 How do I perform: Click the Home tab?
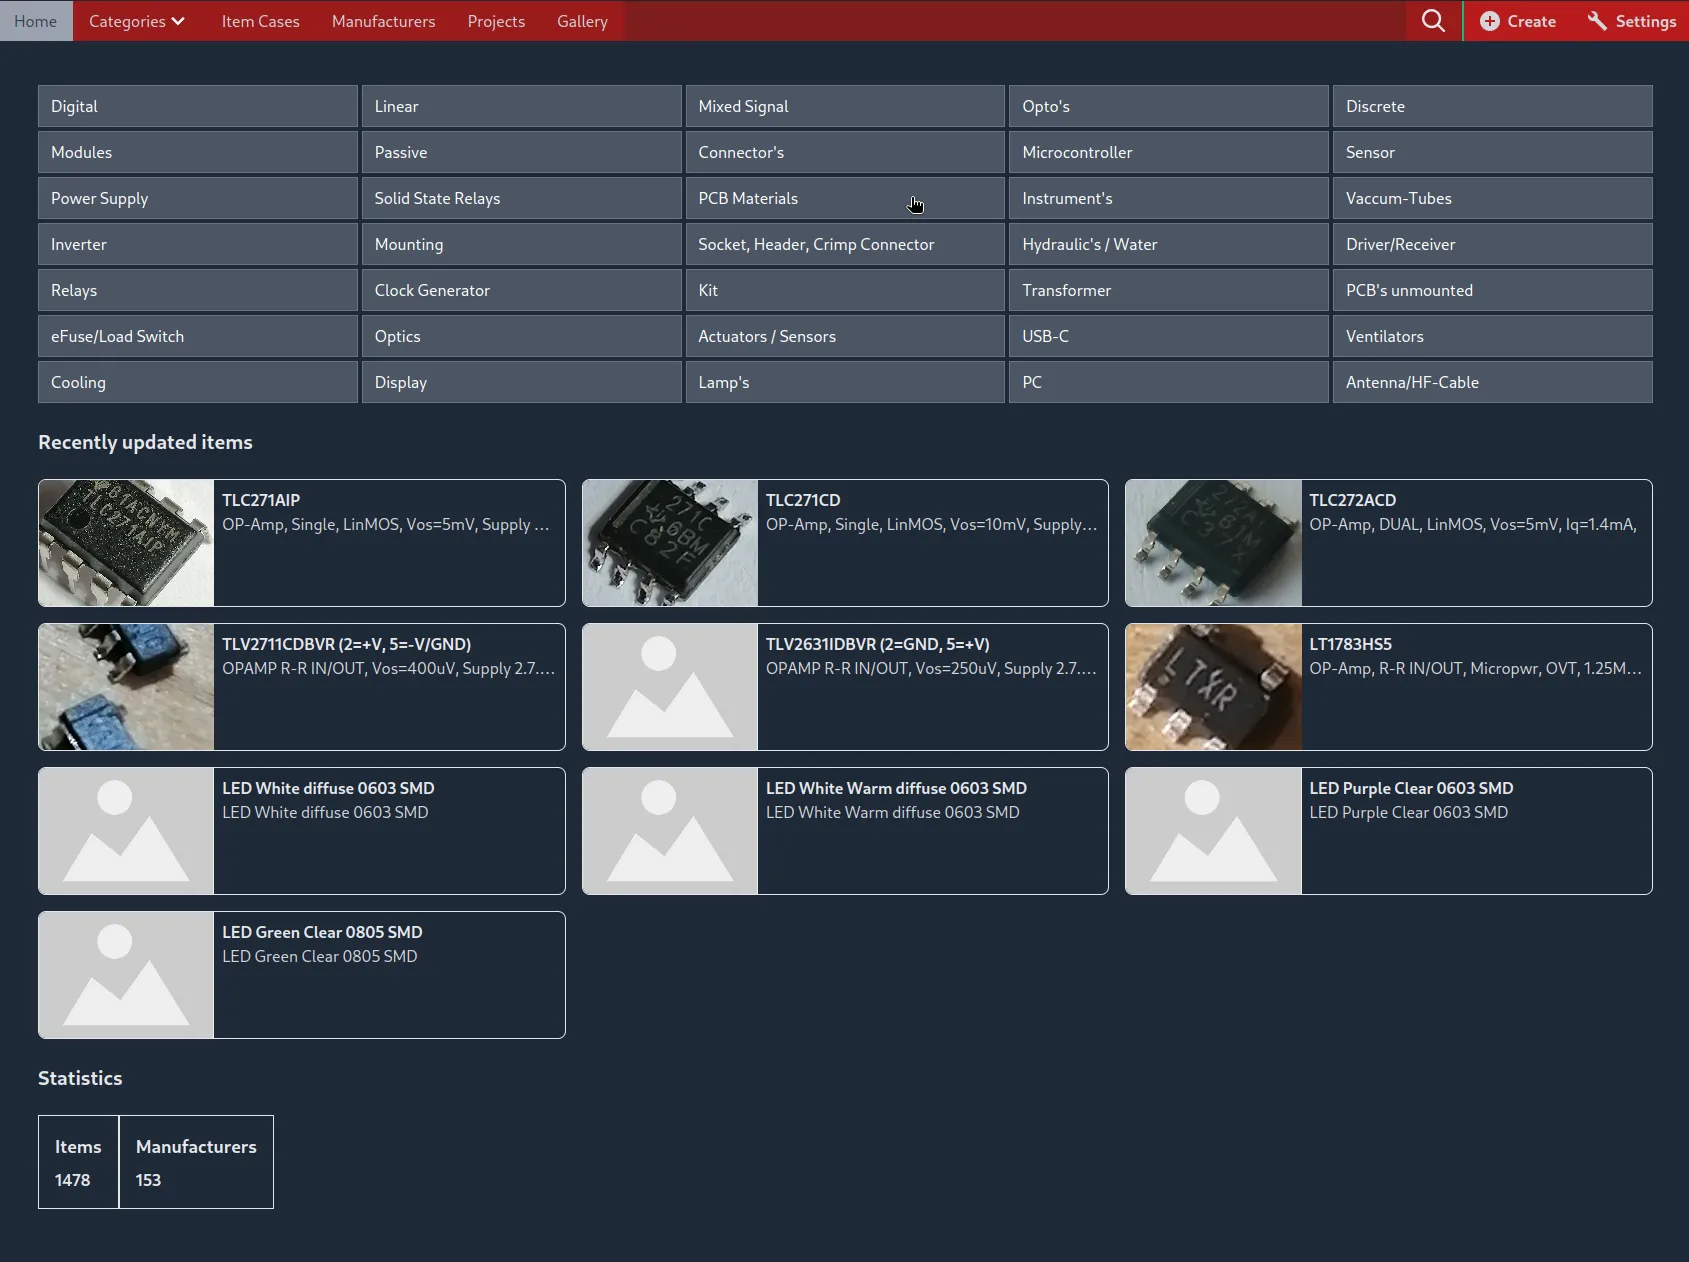pyautogui.click(x=36, y=21)
